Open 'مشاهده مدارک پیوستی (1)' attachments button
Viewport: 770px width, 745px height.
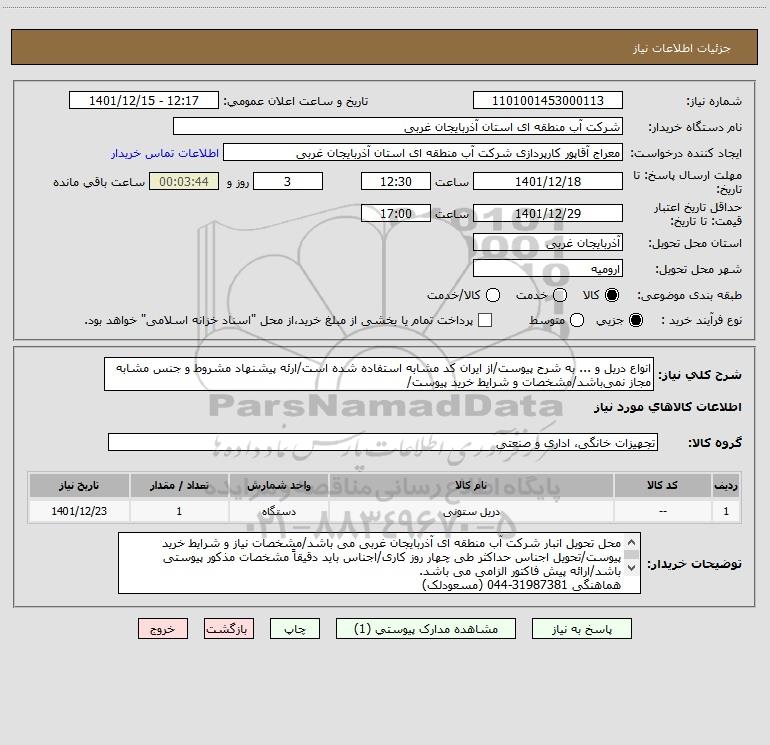[426, 629]
